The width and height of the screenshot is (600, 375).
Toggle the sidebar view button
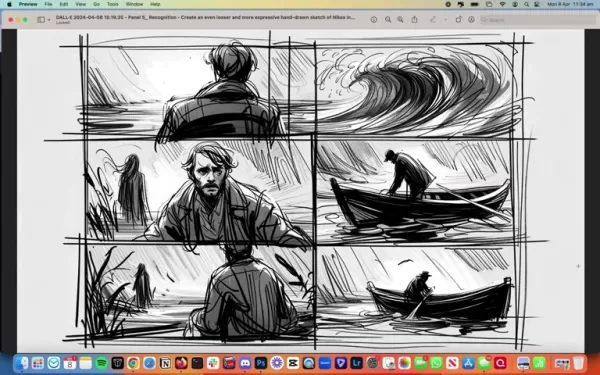click(x=41, y=20)
